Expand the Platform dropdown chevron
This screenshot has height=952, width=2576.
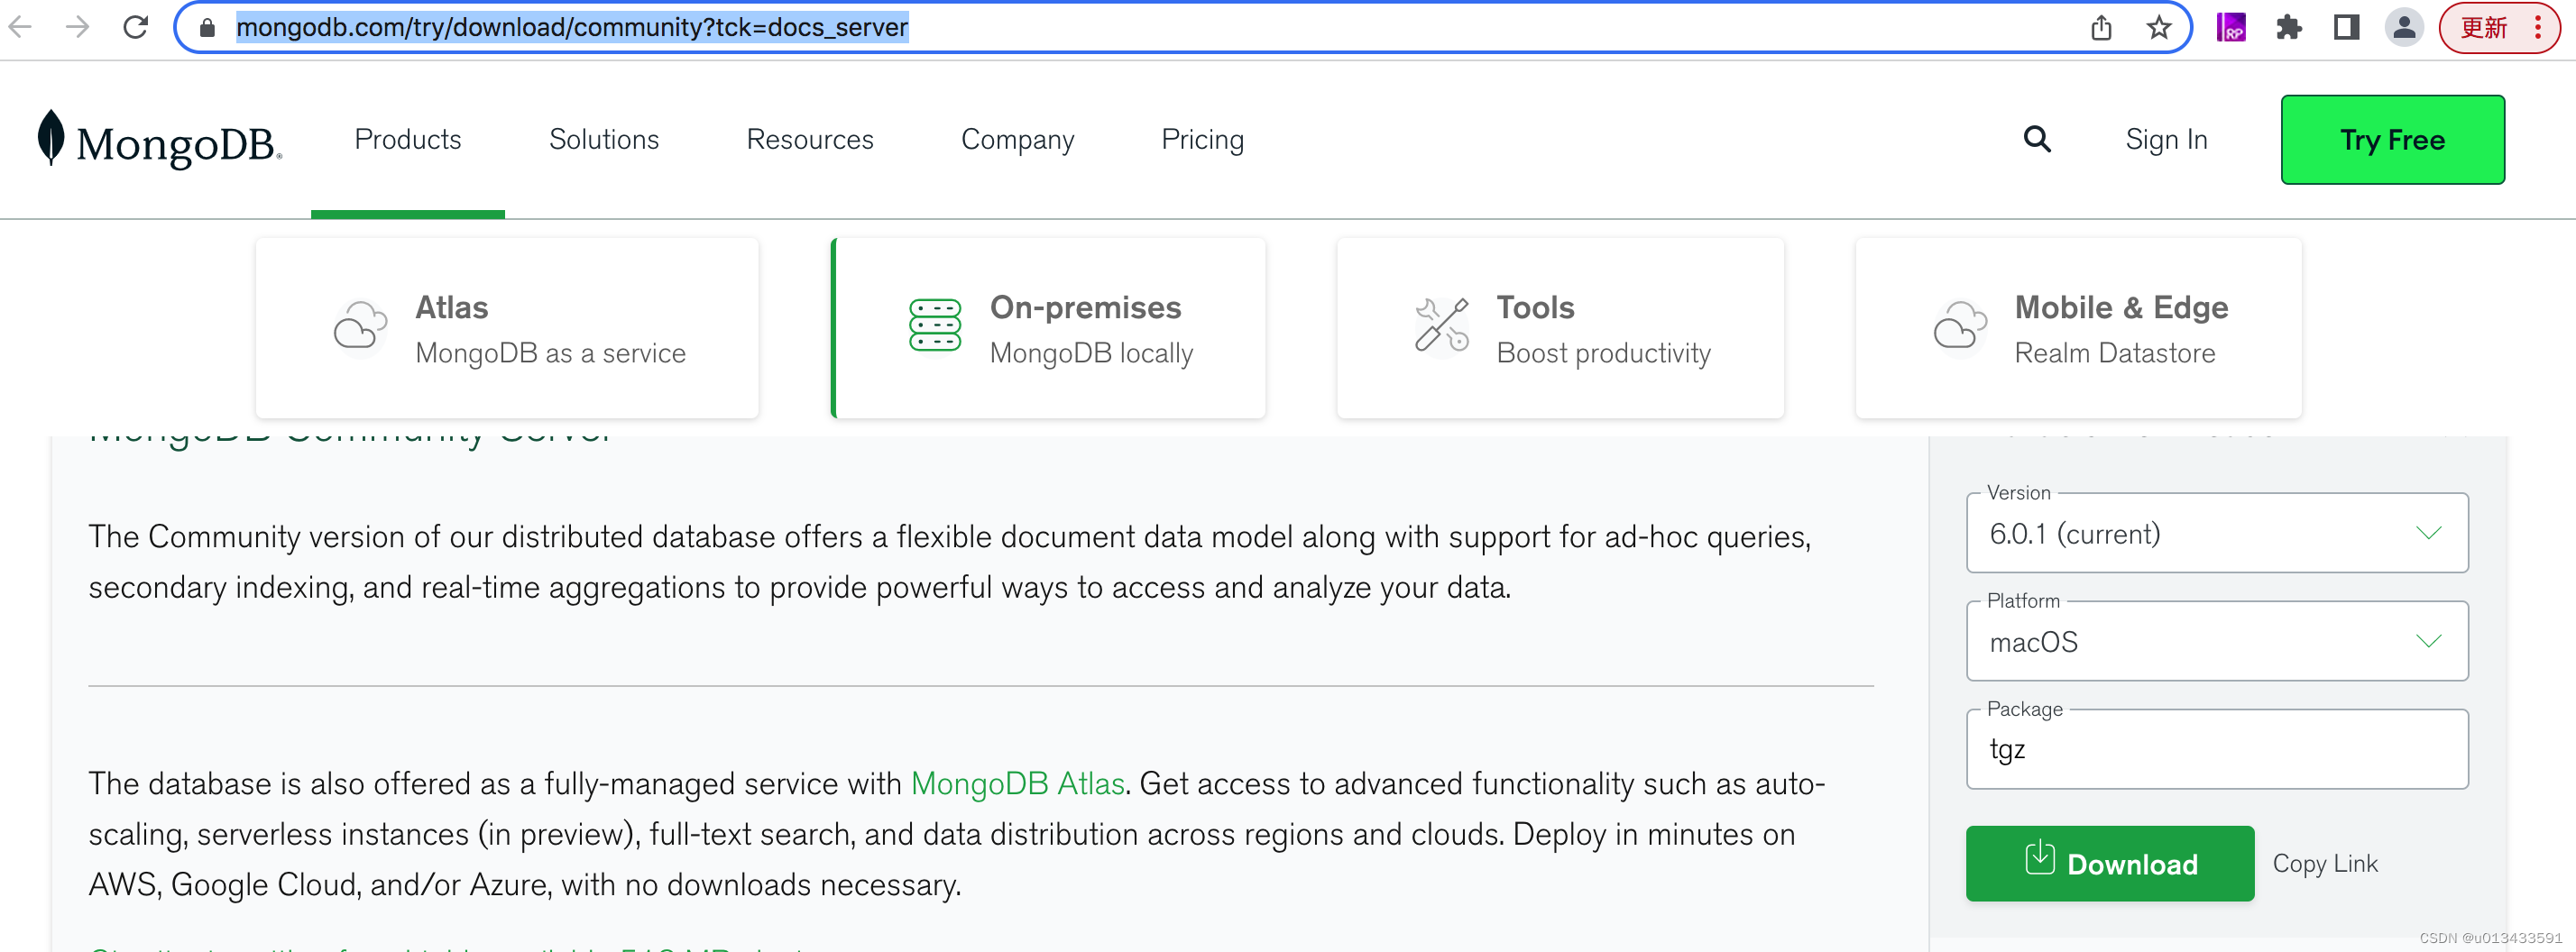point(2428,641)
